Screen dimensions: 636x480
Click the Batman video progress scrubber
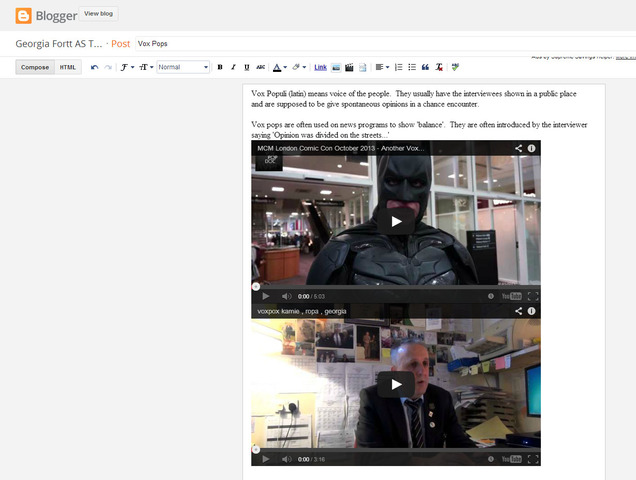pos(256,287)
